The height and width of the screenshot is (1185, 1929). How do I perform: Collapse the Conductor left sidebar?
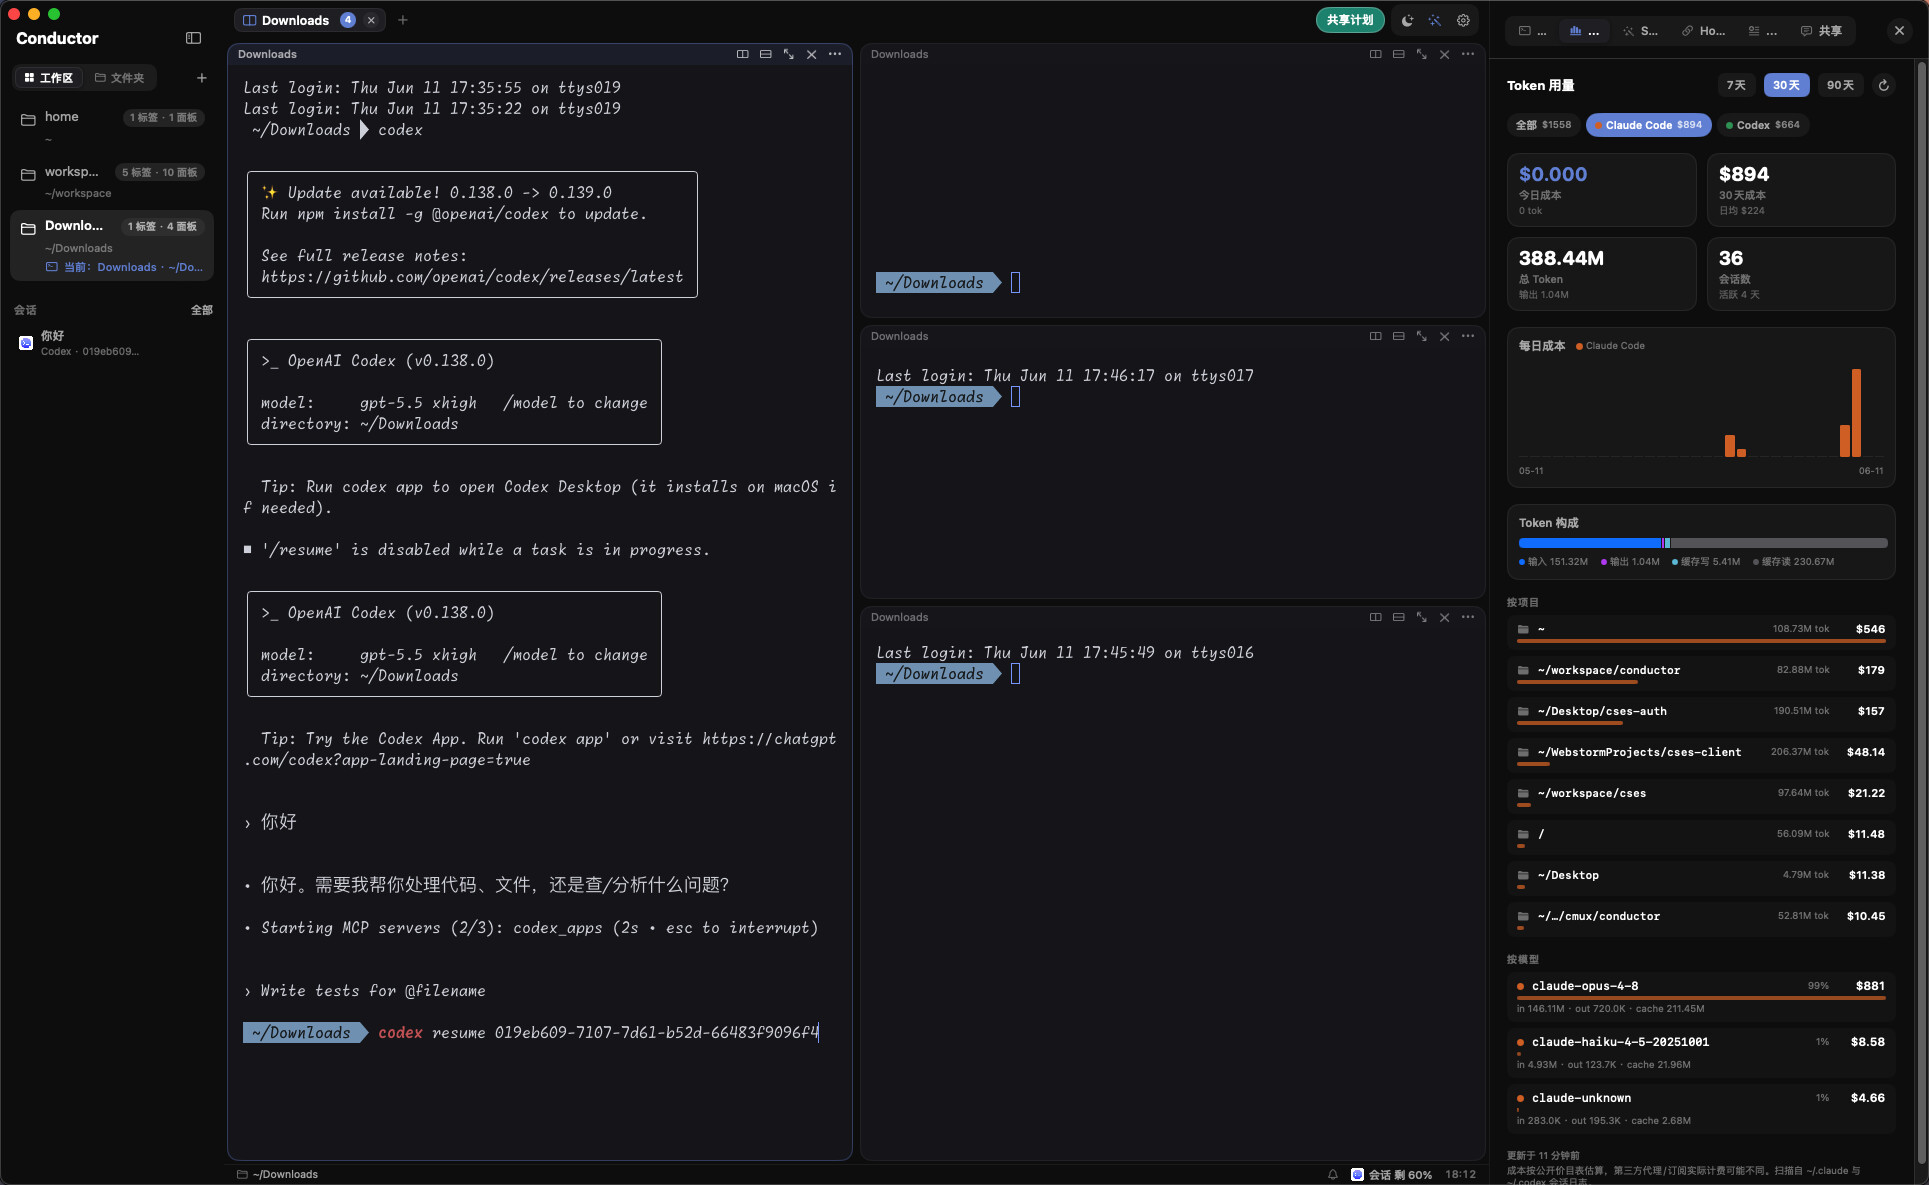(x=193, y=38)
